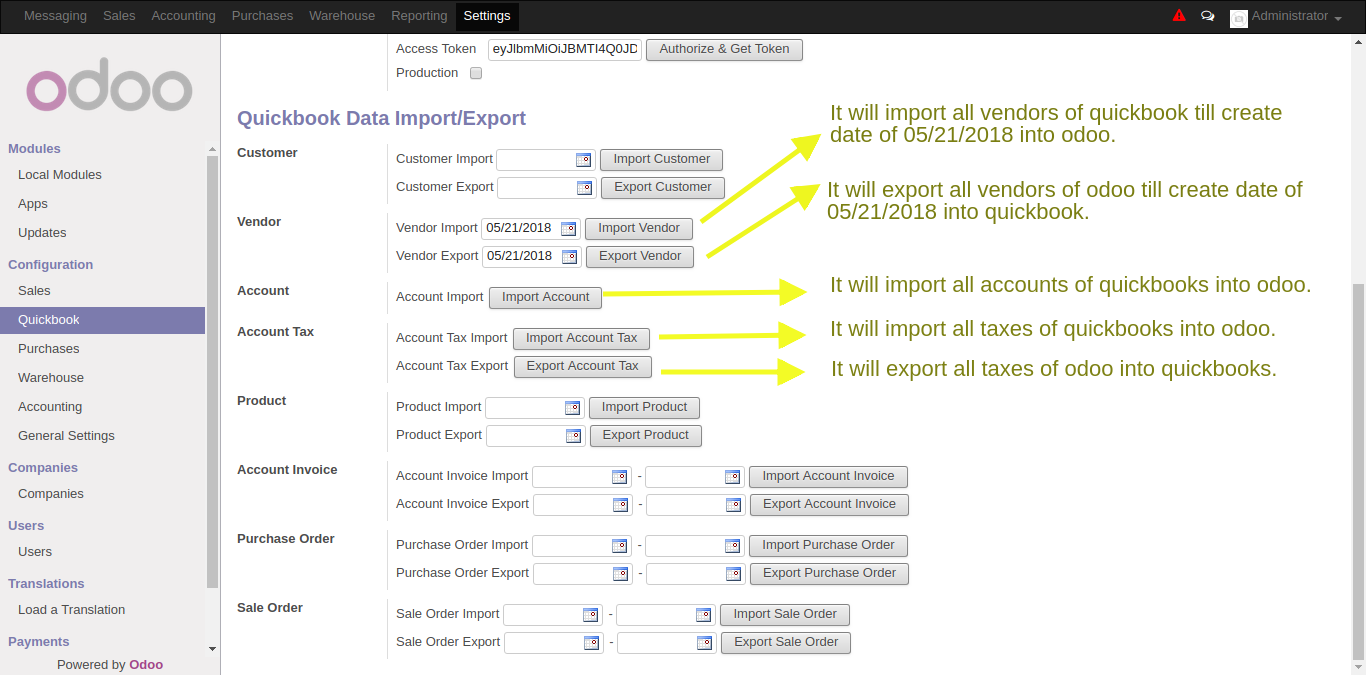This screenshot has height=675, width=1366.
Task: Open Load a Translation in sidebar
Action: pyautogui.click(x=72, y=610)
